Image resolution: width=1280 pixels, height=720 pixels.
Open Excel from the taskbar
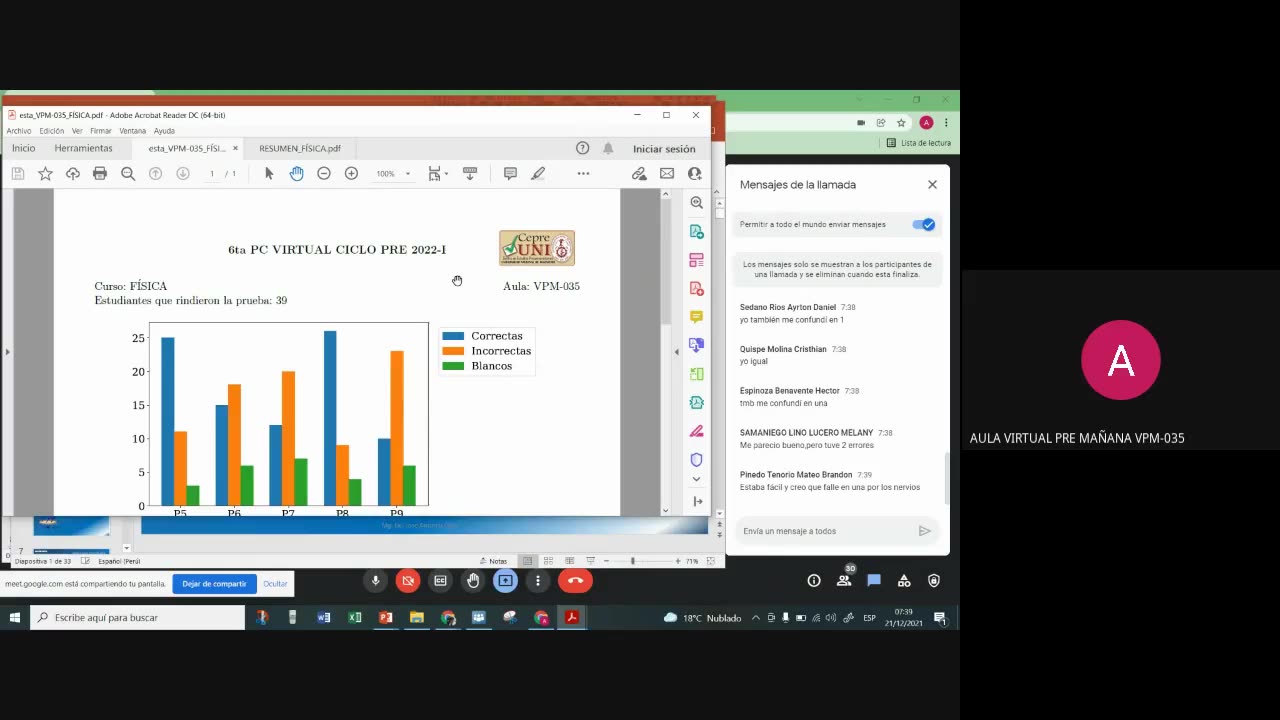(x=355, y=618)
